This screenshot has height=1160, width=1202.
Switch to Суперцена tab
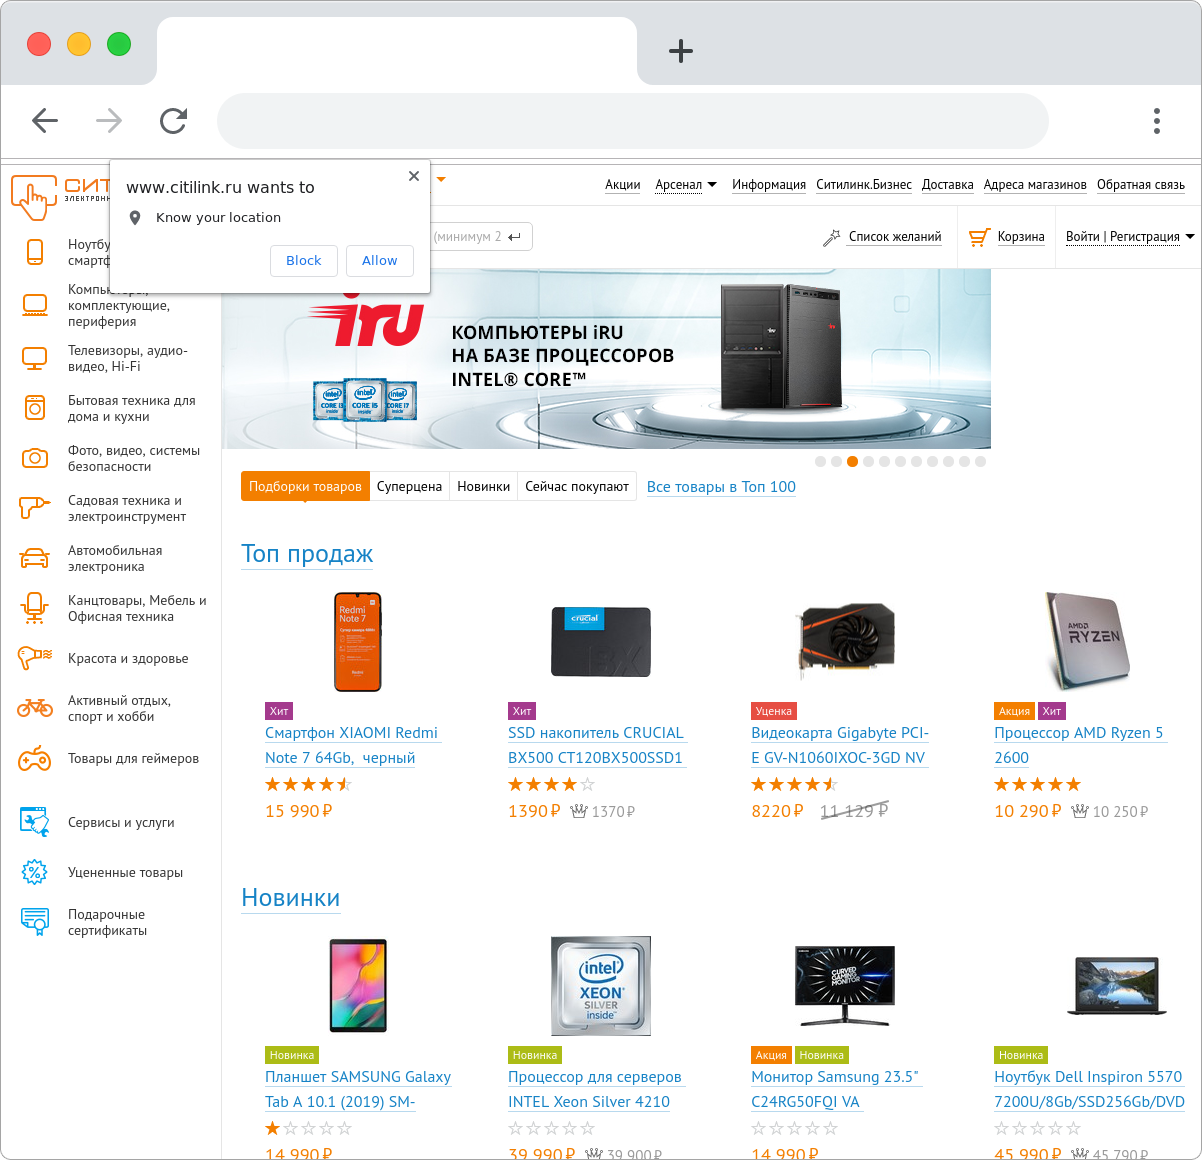pyautogui.click(x=409, y=486)
